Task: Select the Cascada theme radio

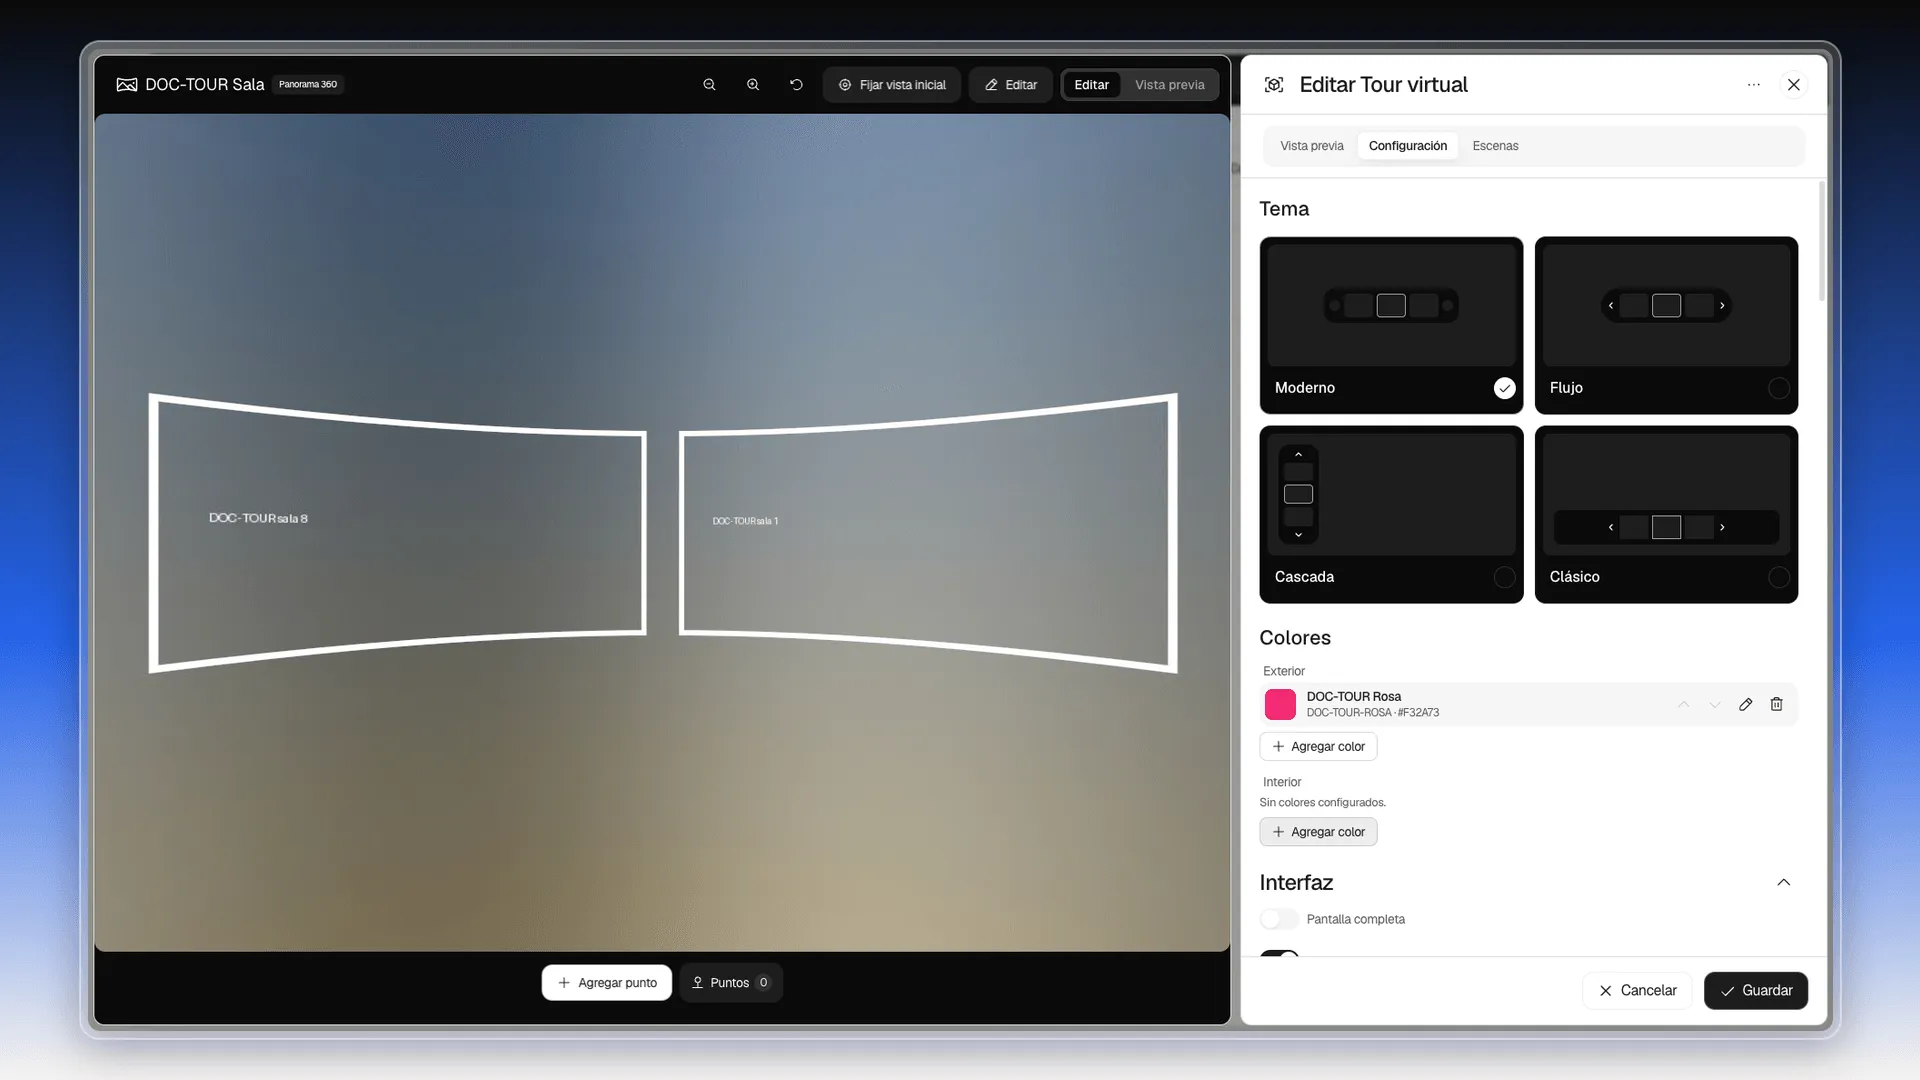Action: (1504, 577)
